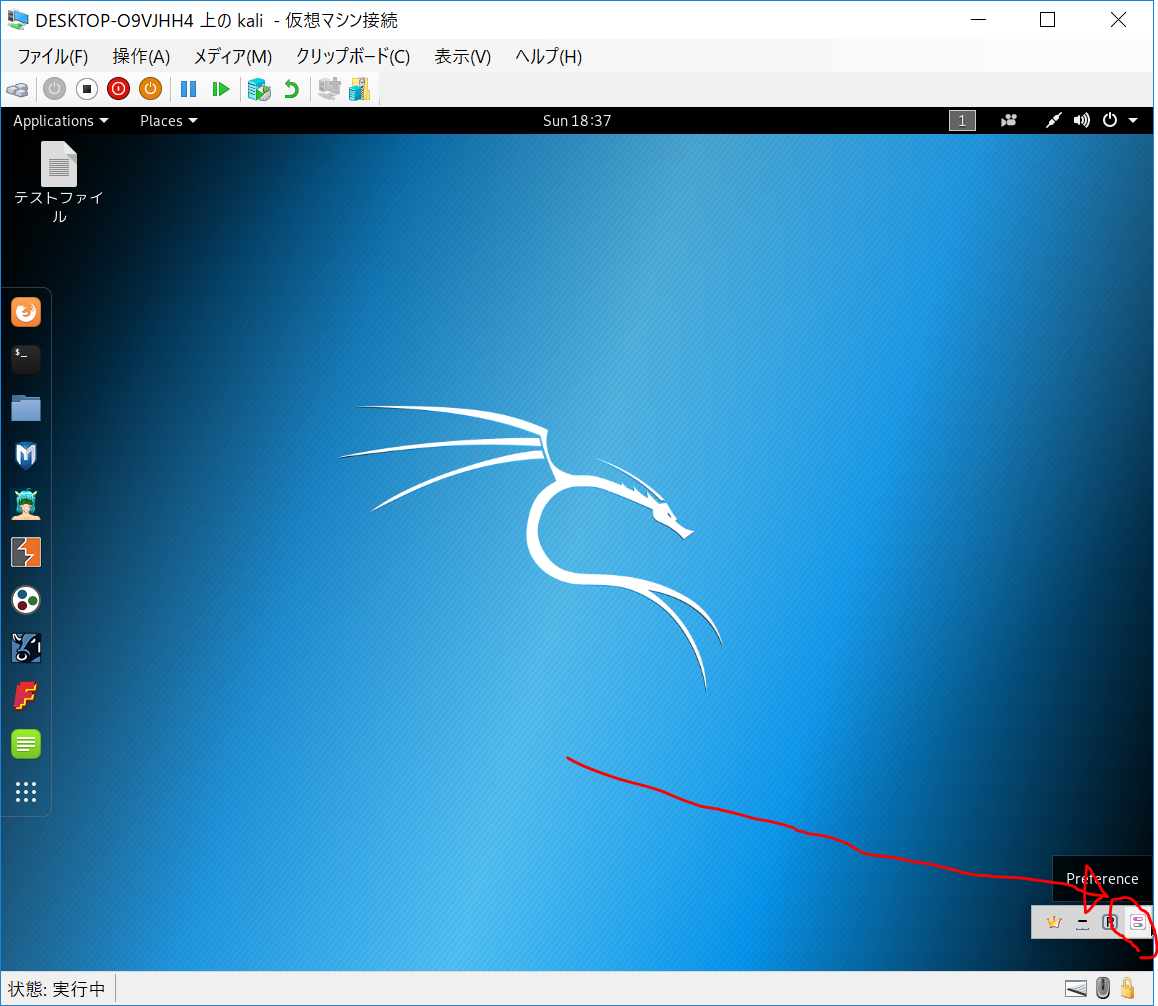Click the Sun 18:37 clock
Screen dimensions: 1158x1006
pyautogui.click(x=577, y=121)
